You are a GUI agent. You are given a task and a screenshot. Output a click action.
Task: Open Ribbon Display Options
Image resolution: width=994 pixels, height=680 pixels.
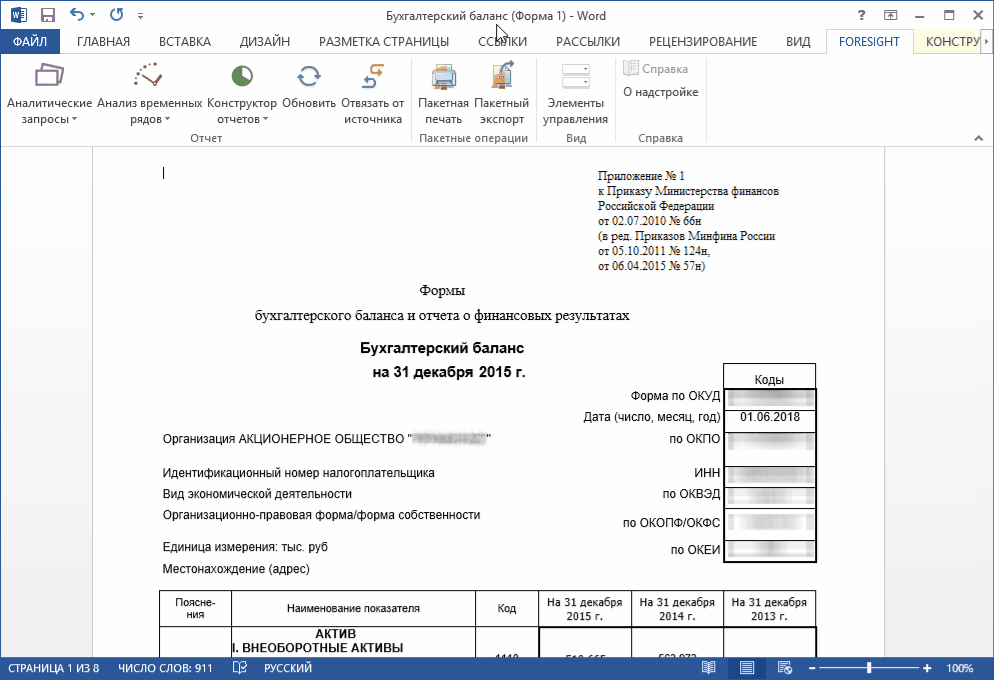coord(891,15)
